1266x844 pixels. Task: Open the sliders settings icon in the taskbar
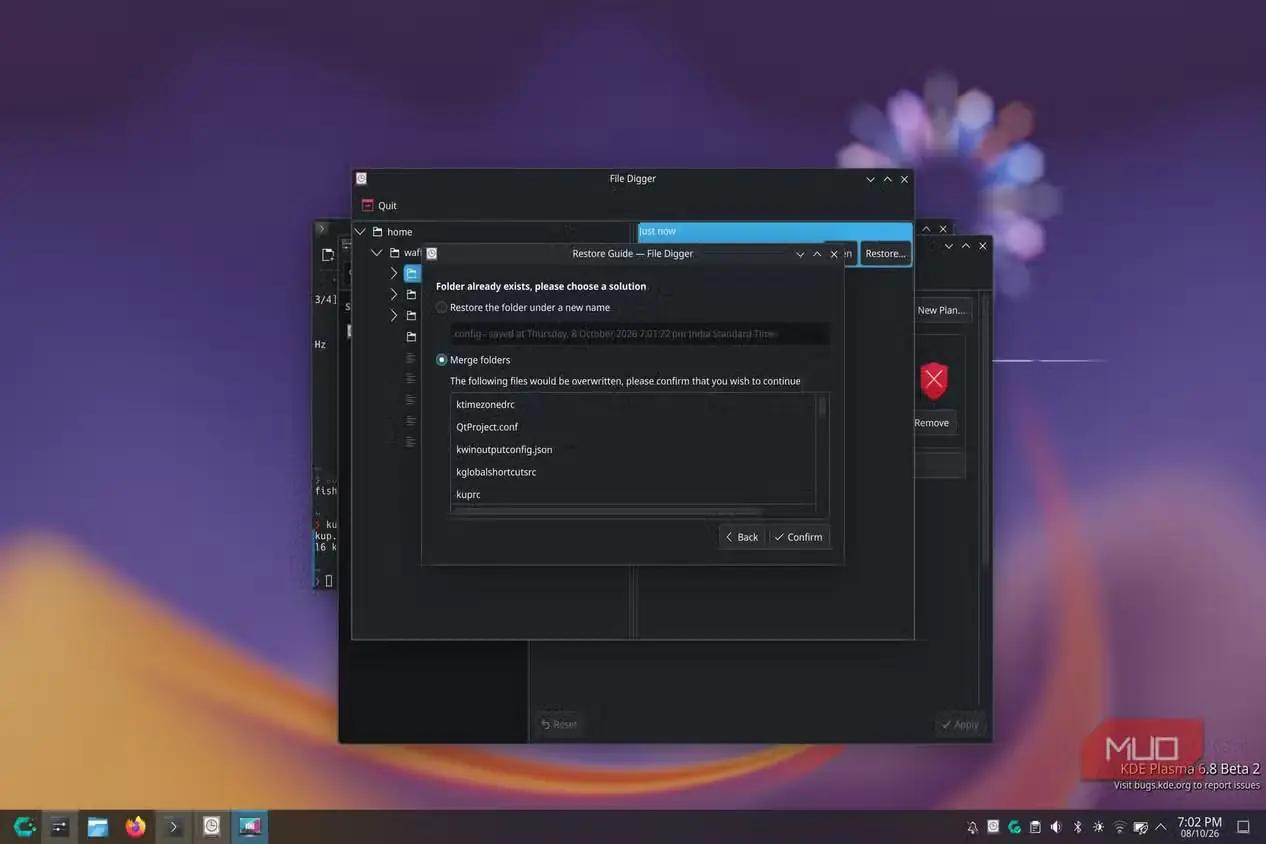(60, 827)
